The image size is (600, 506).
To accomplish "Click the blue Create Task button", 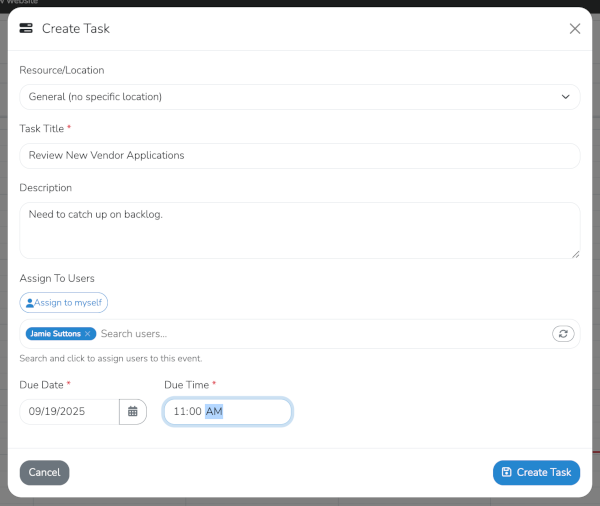I will pyautogui.click(x=536, y=472).
